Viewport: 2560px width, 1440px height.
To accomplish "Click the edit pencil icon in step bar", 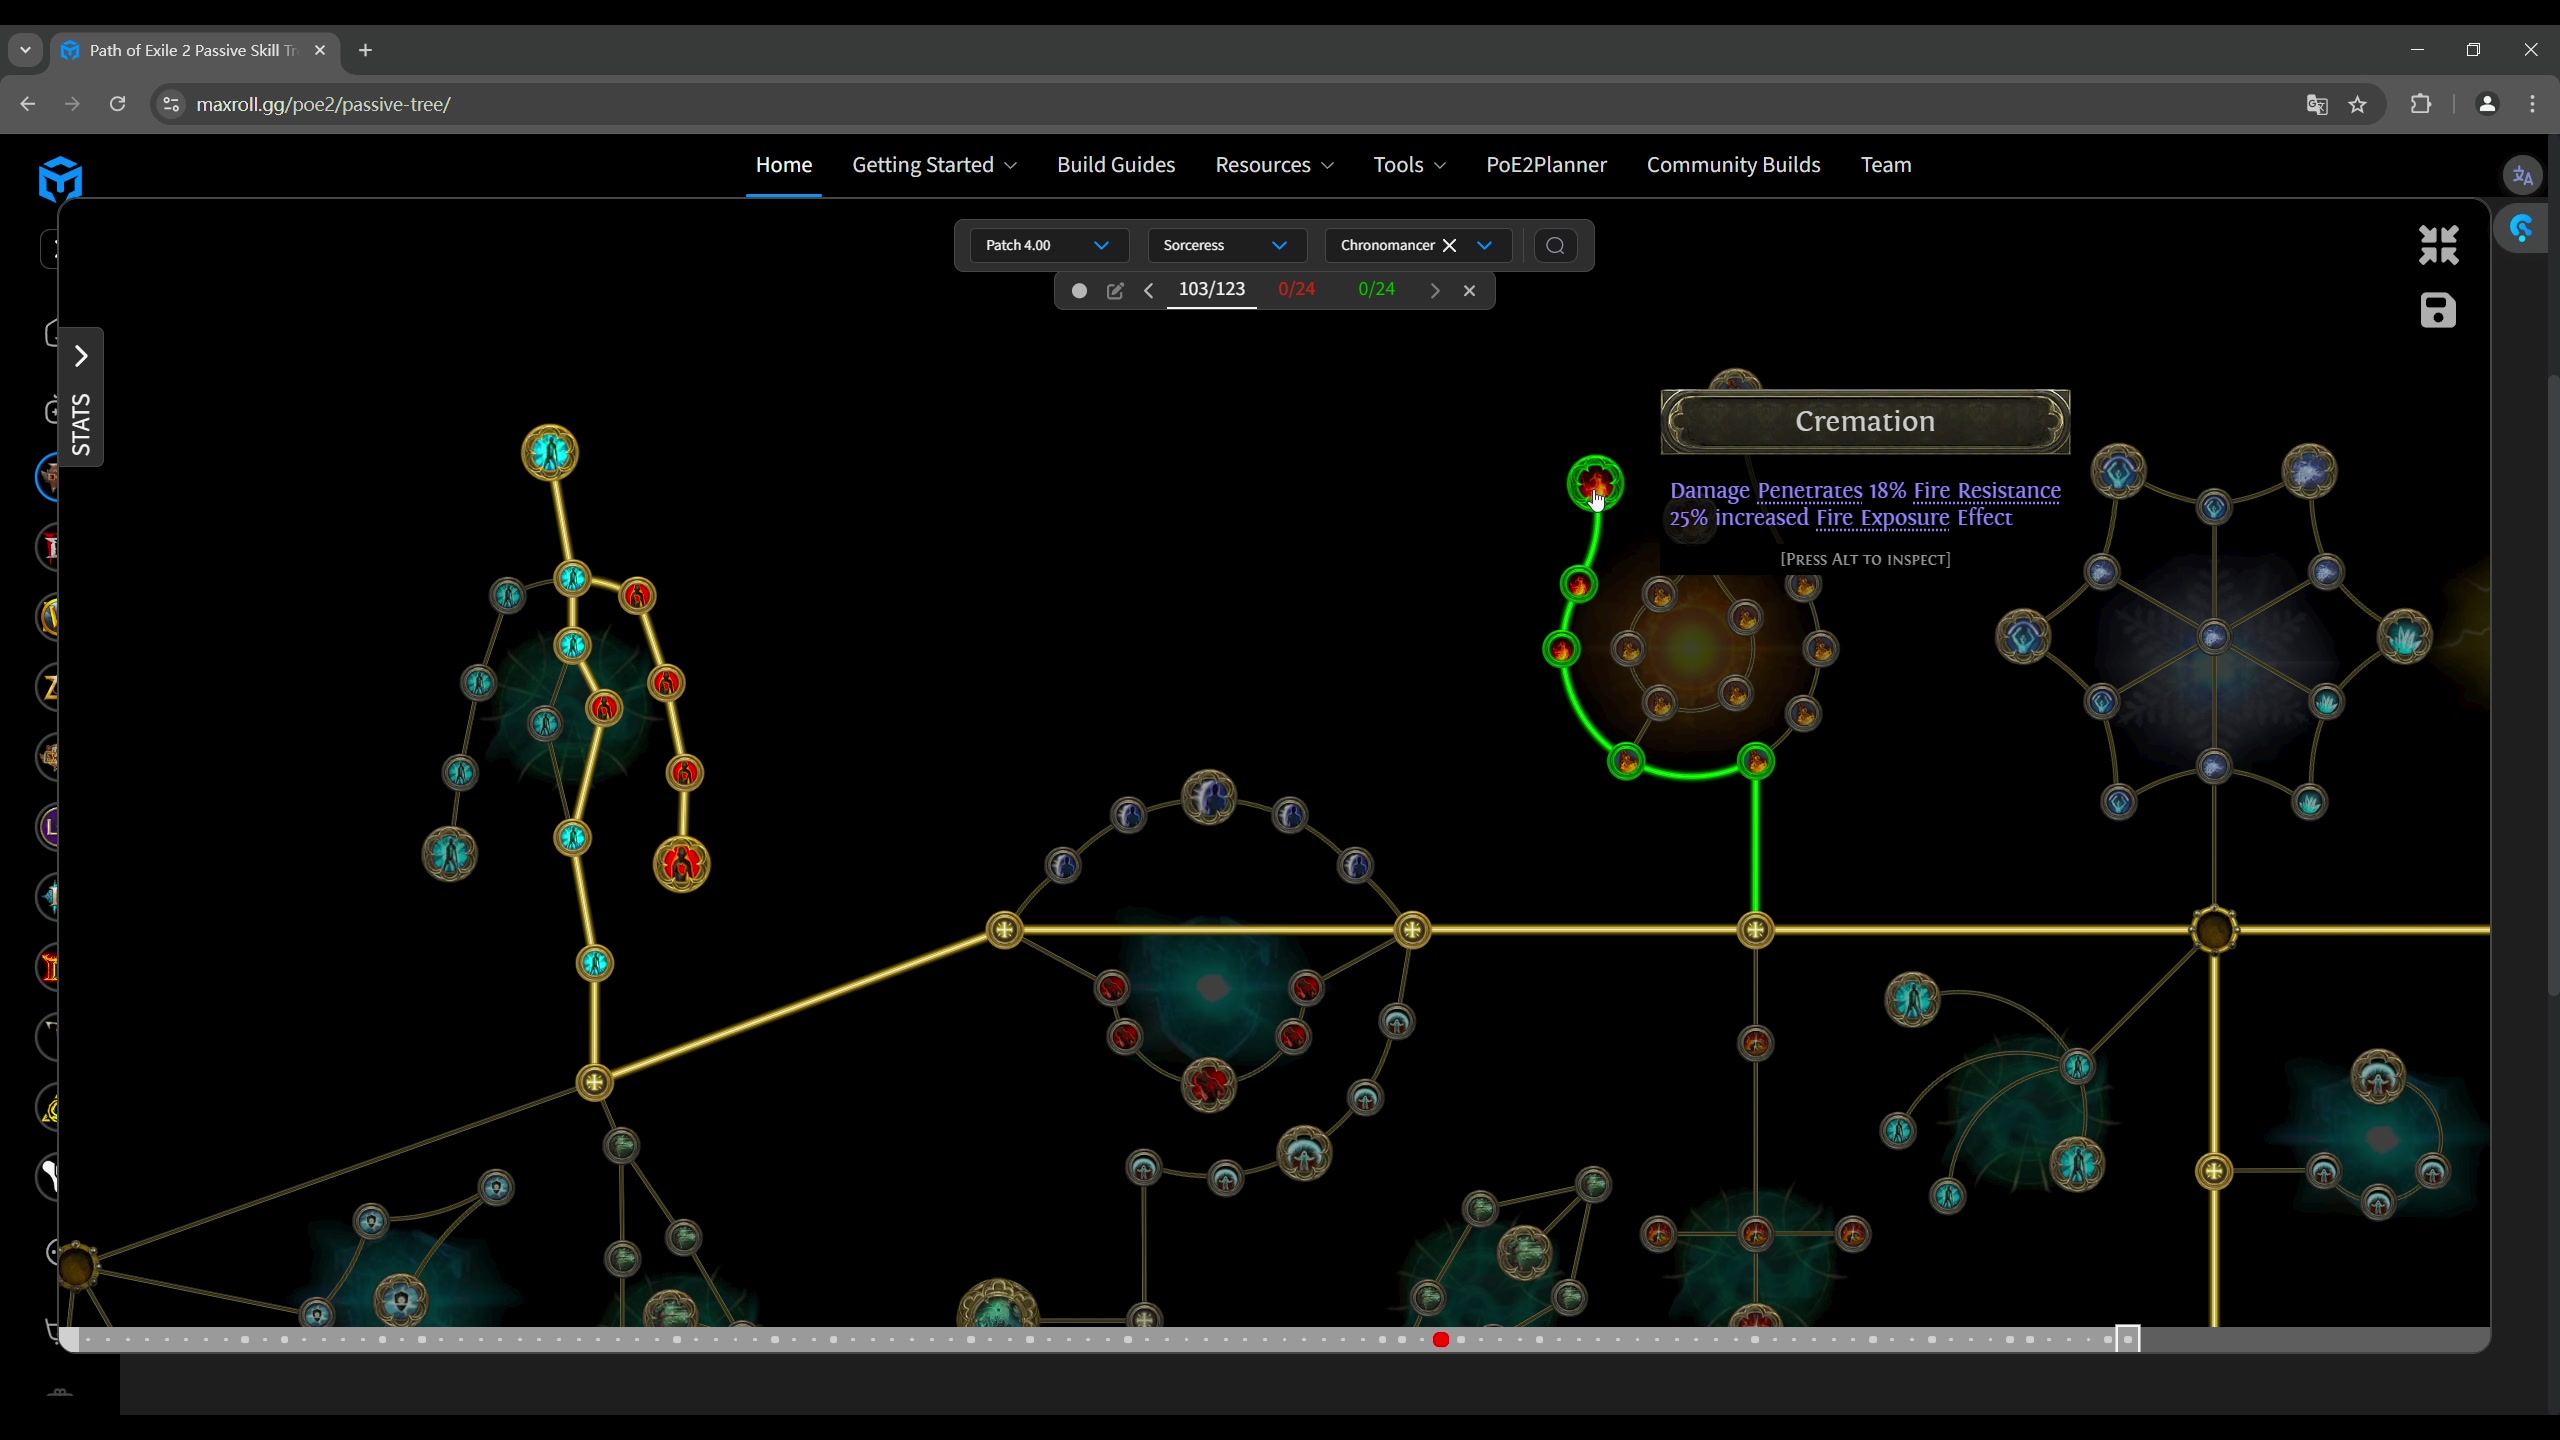I will (1116, 291).
